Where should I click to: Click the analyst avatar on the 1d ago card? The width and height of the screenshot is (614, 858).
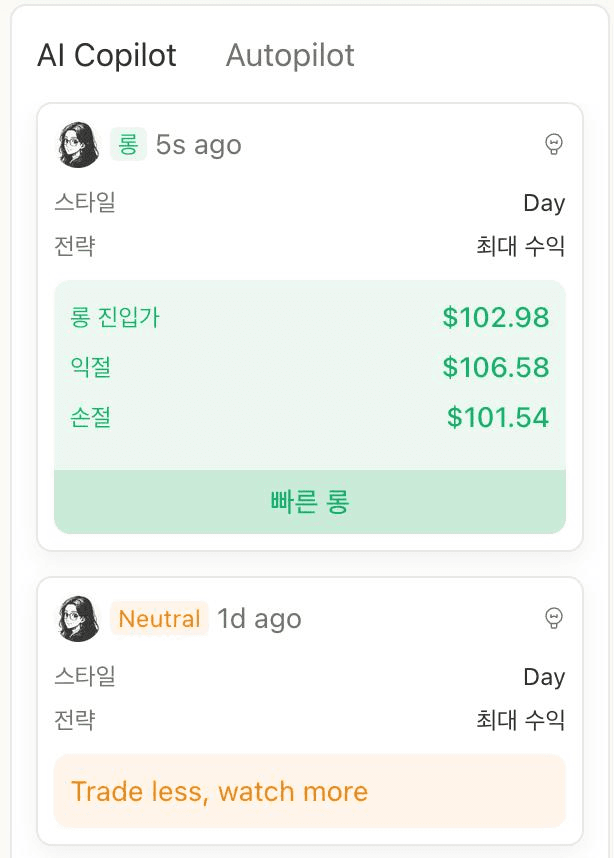point(79,619)
